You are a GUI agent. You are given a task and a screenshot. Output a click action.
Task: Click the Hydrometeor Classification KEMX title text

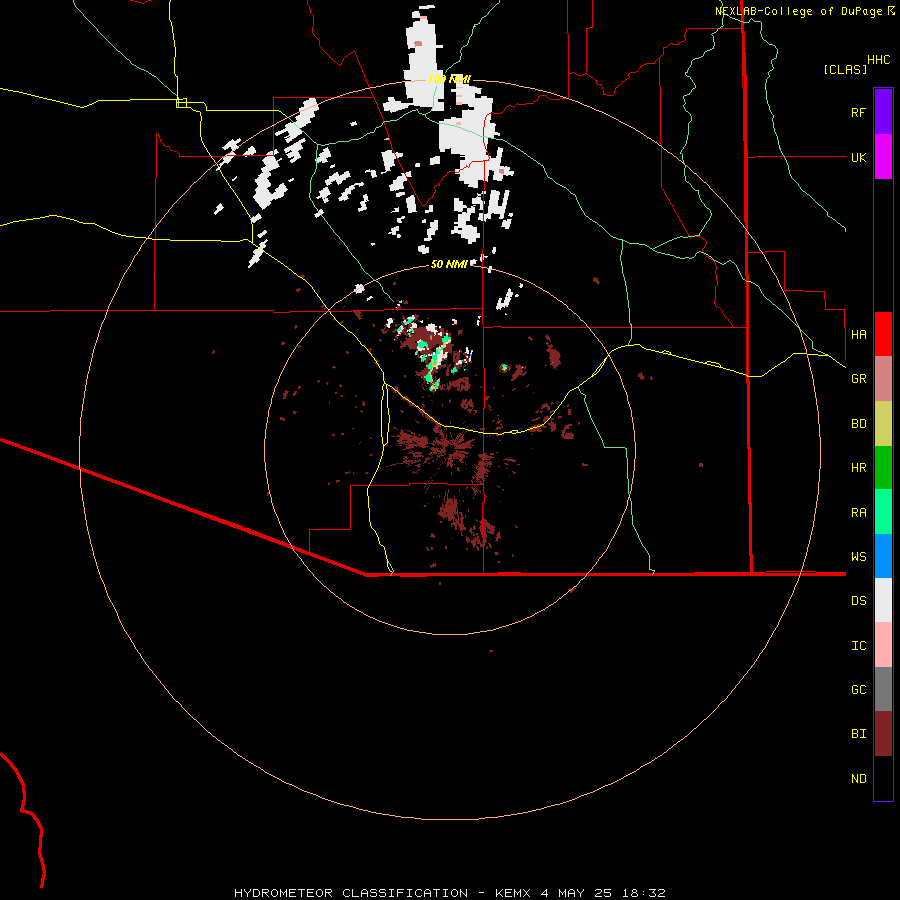(x=449, y=893)
